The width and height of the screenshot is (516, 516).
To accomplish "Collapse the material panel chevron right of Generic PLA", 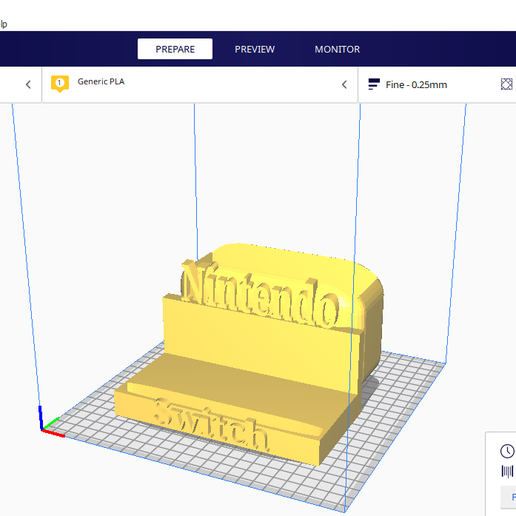I will point(344,85).
